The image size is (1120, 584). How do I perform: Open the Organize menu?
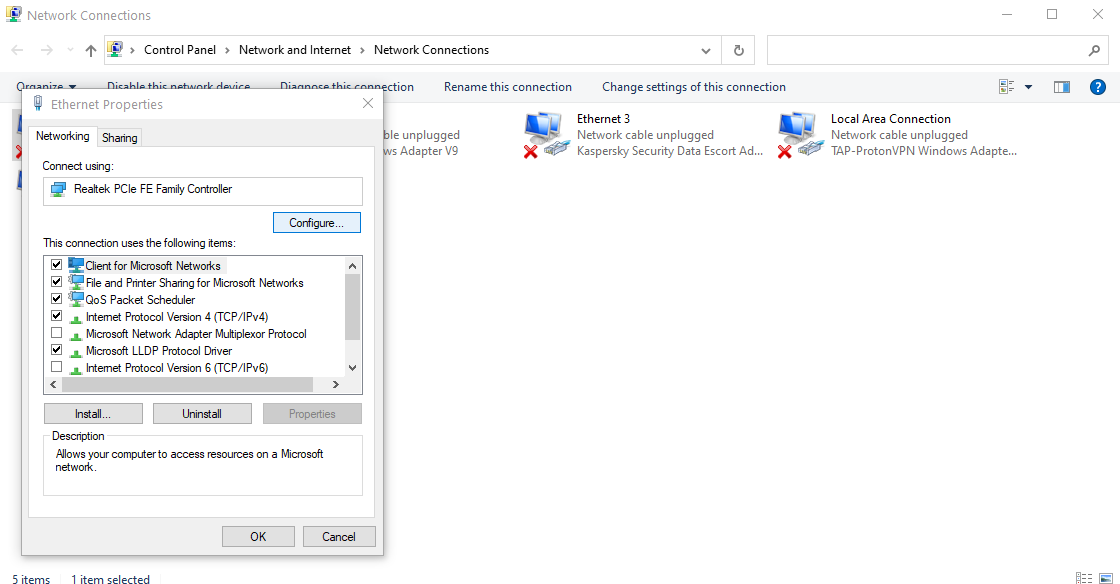tap(46, 86)
